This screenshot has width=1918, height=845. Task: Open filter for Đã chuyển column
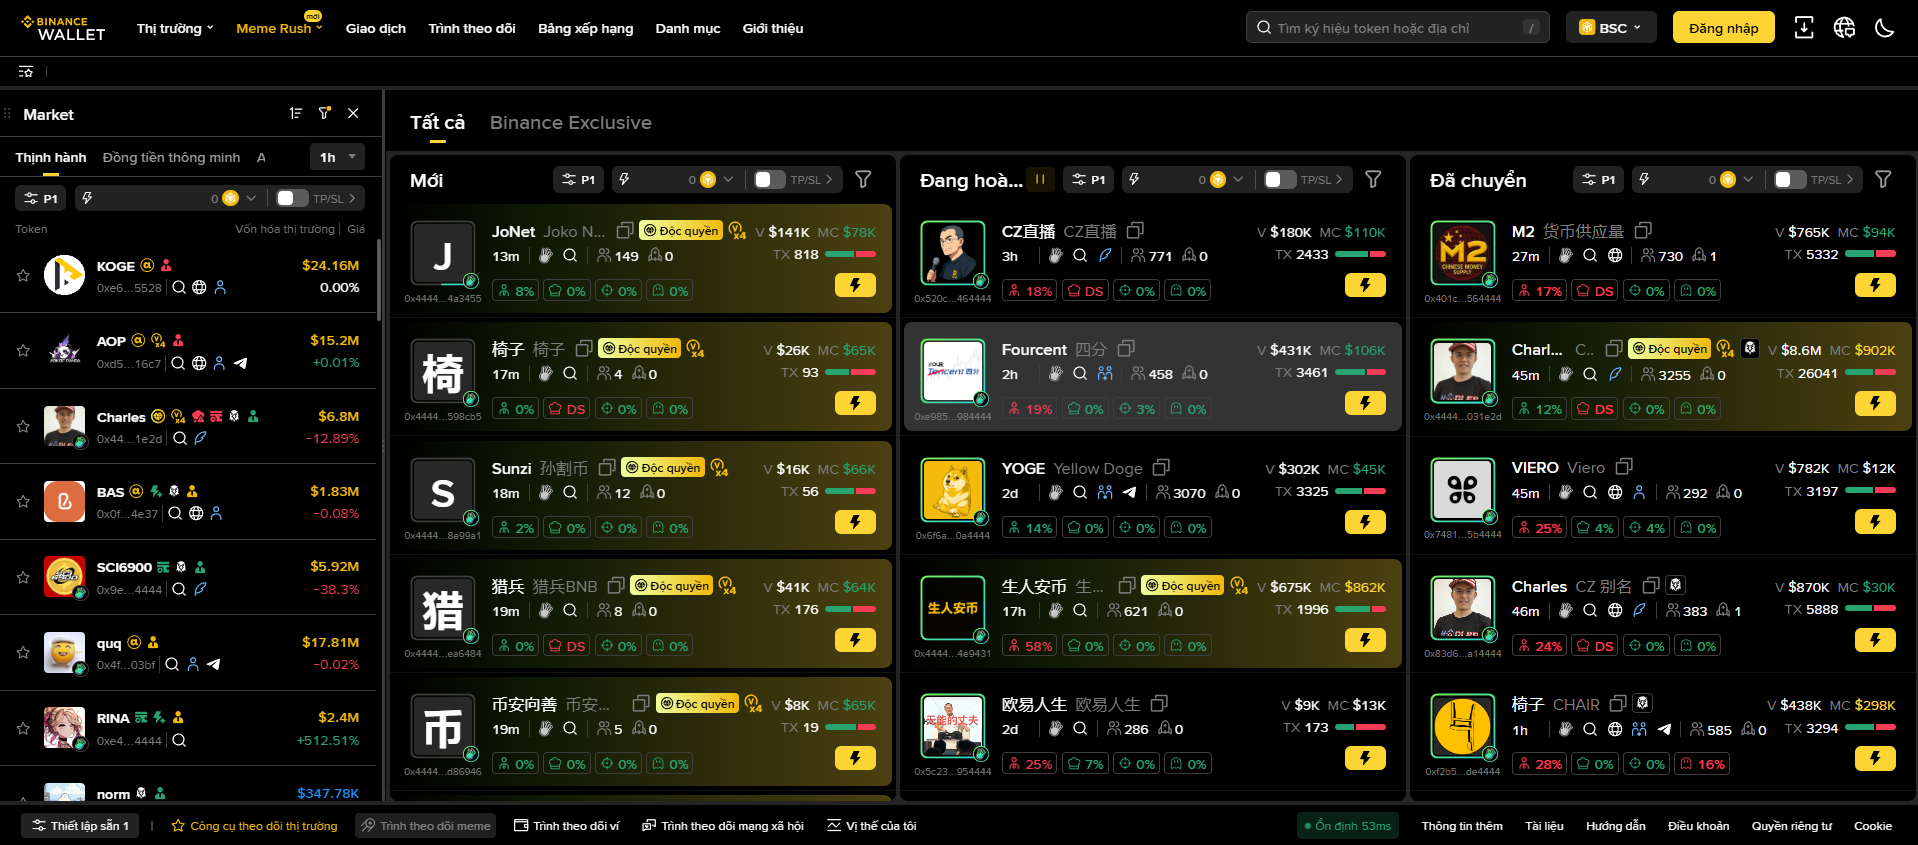click(1883, 180)
